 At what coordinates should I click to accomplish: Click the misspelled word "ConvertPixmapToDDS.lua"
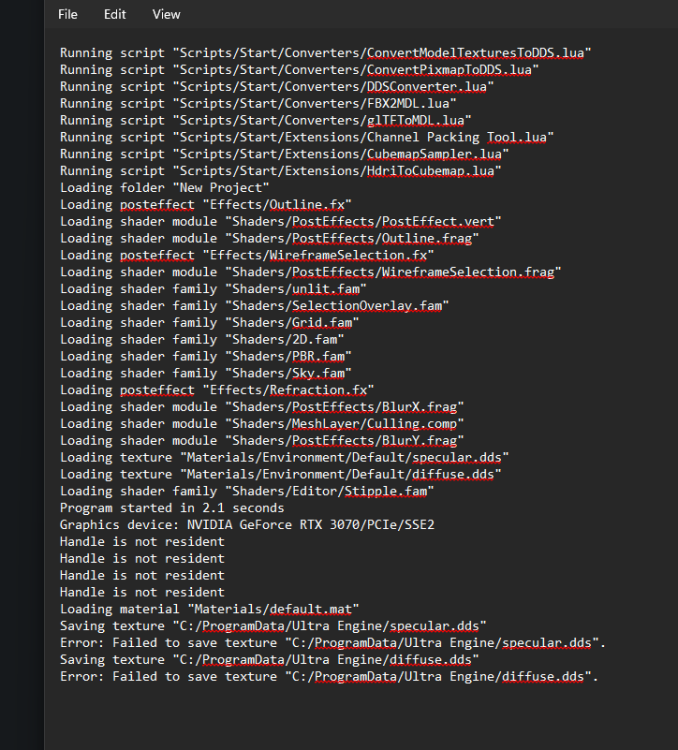pyautogui.click(x=450, y=69)
